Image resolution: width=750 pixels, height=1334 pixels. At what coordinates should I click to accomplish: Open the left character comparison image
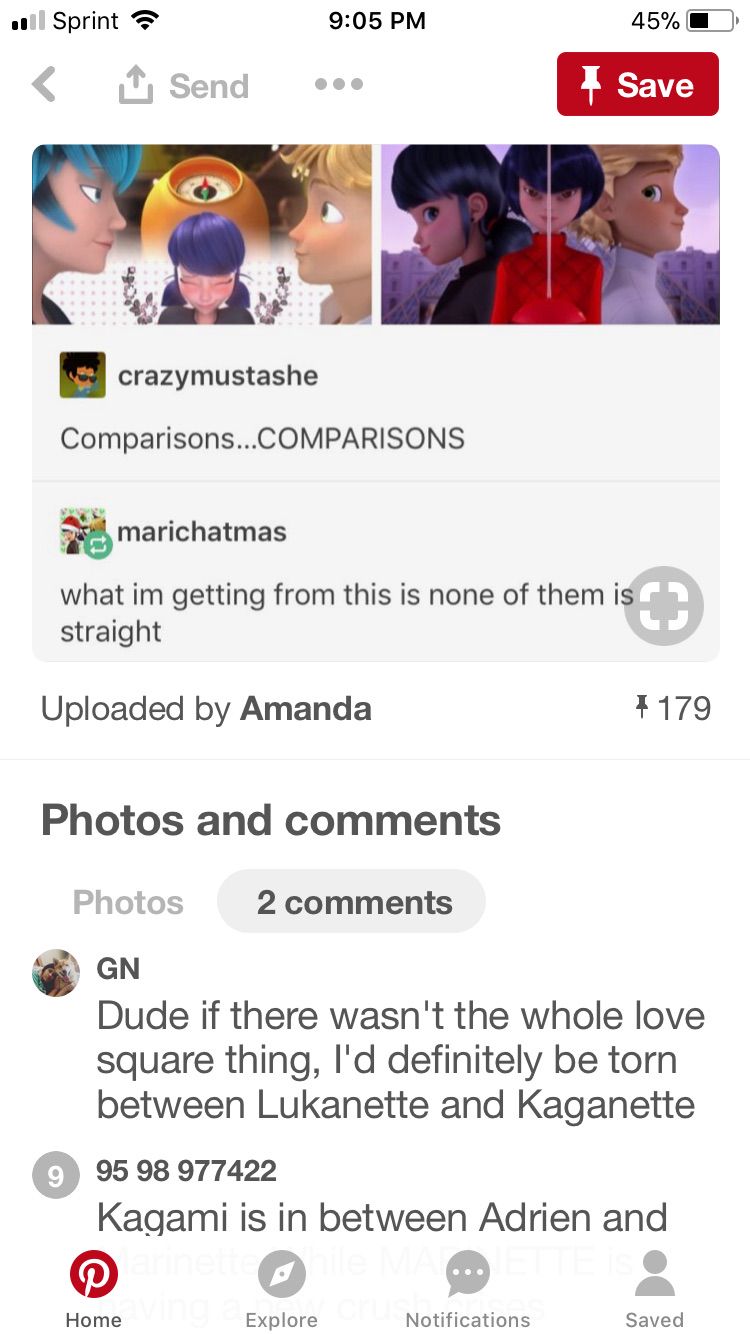(202, 234)
